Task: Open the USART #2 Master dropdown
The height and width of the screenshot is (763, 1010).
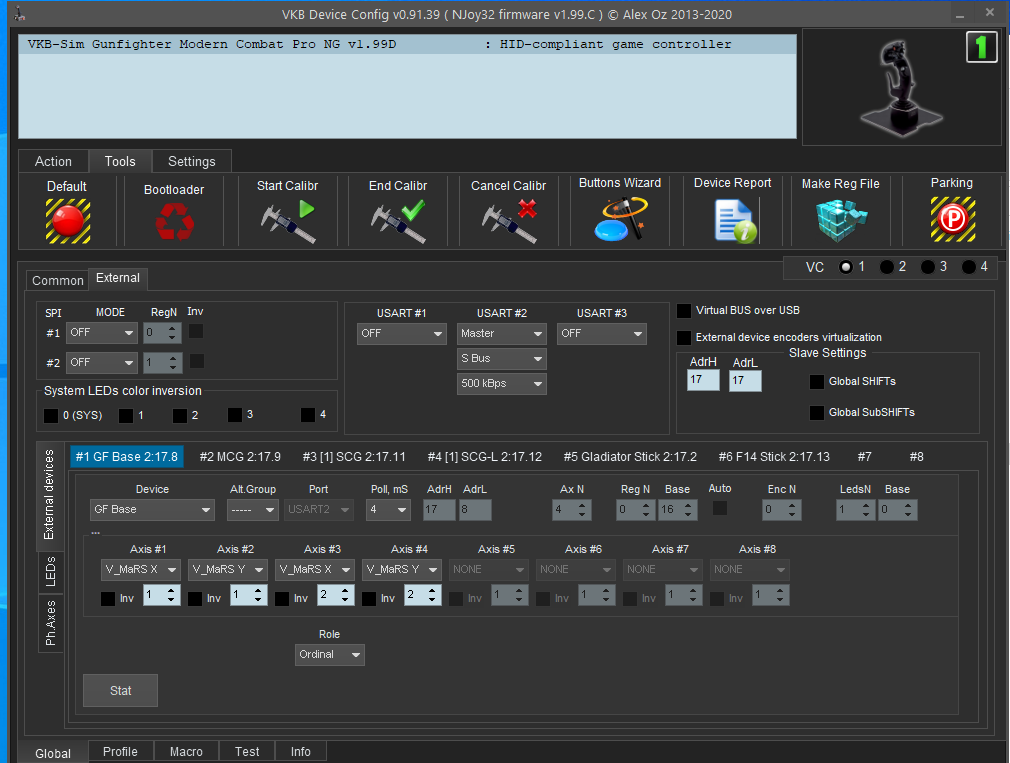Action: (502, 334)
